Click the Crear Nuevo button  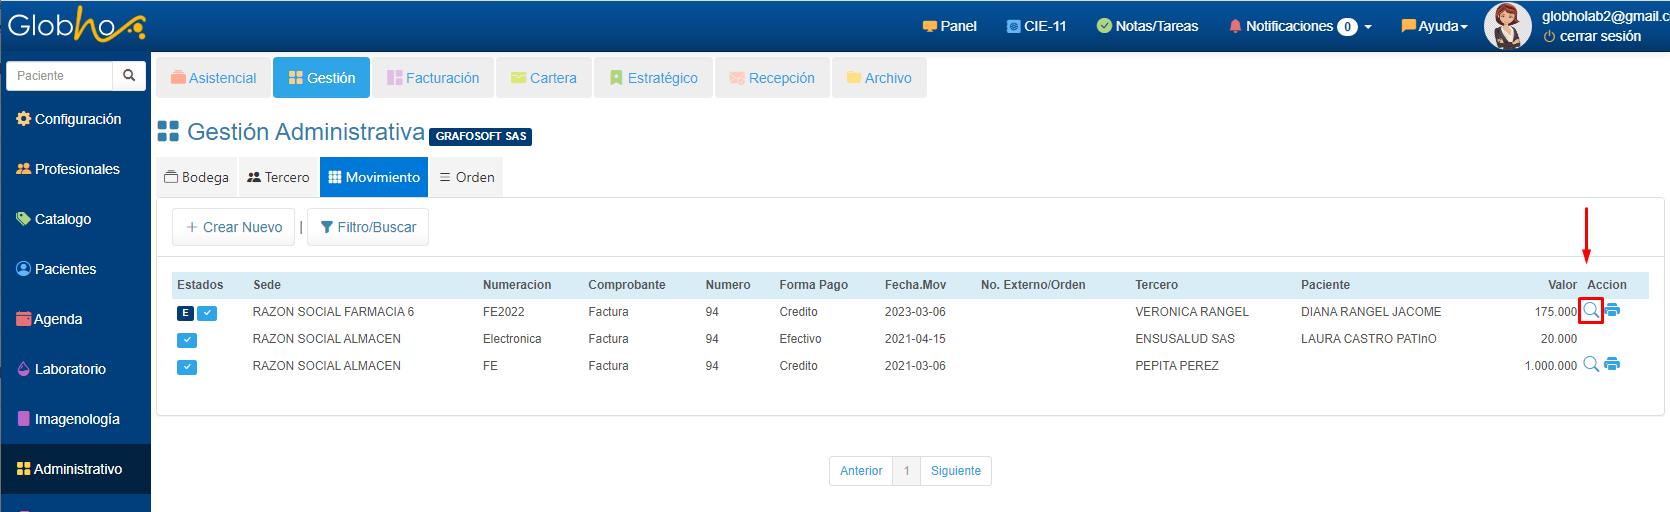234,227
